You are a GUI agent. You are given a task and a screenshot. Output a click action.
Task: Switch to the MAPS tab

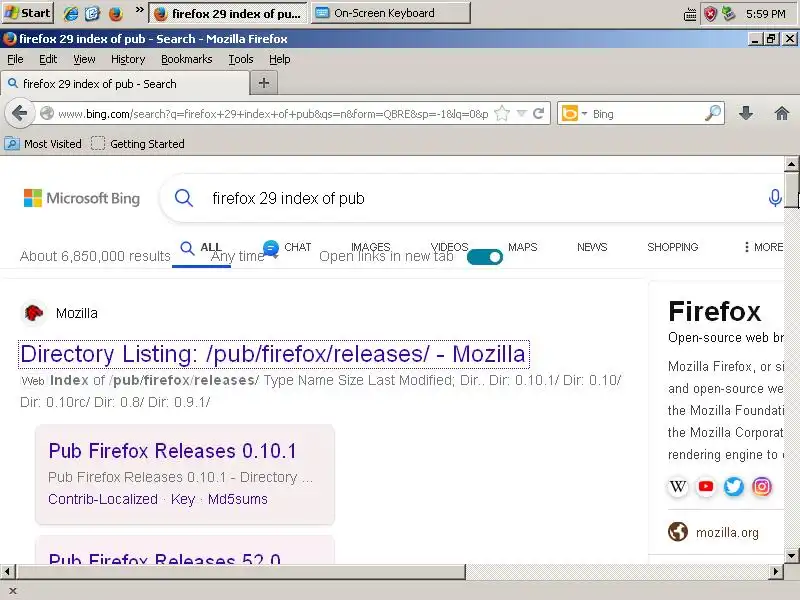[x=522, y=247]
